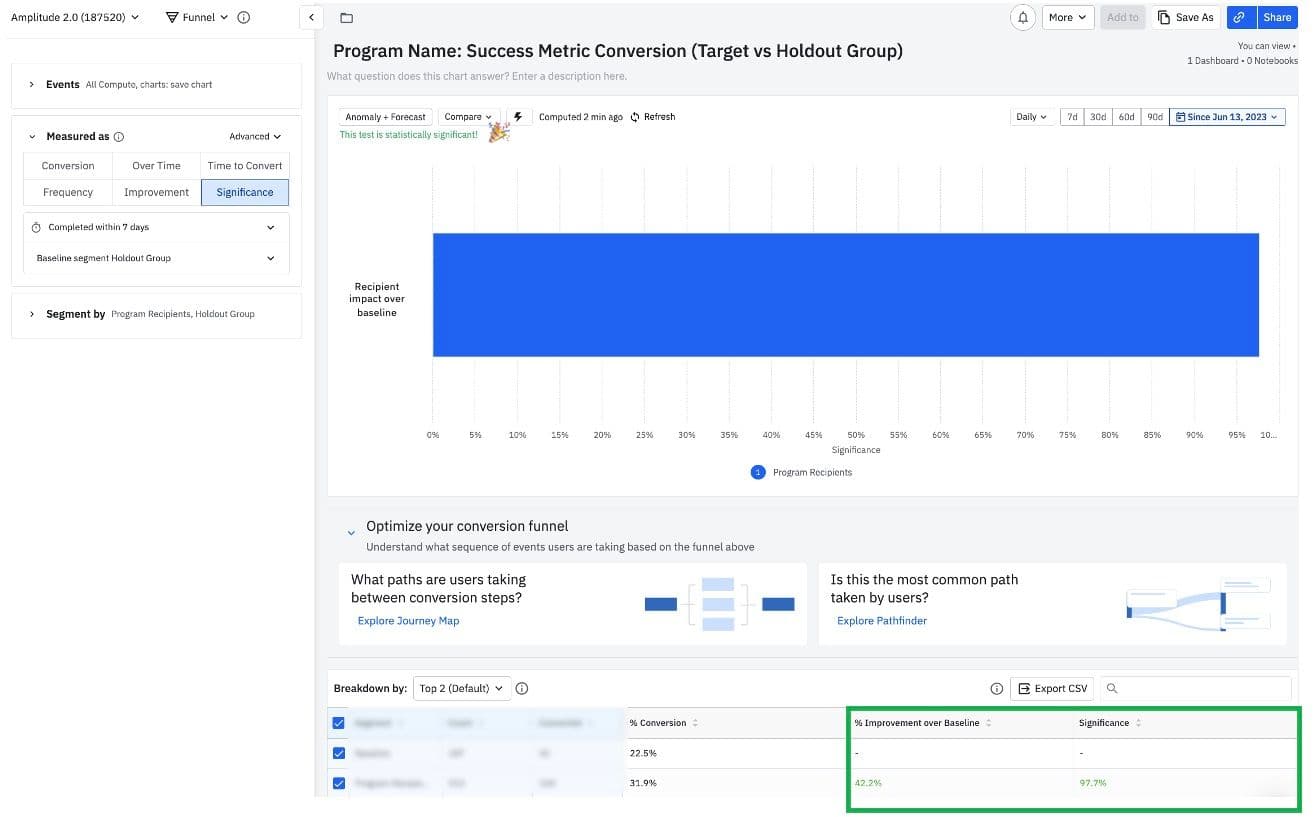Screen dimensions: 1315x817
Task: Click the breakdown table search field
Action: point(1200,688)
